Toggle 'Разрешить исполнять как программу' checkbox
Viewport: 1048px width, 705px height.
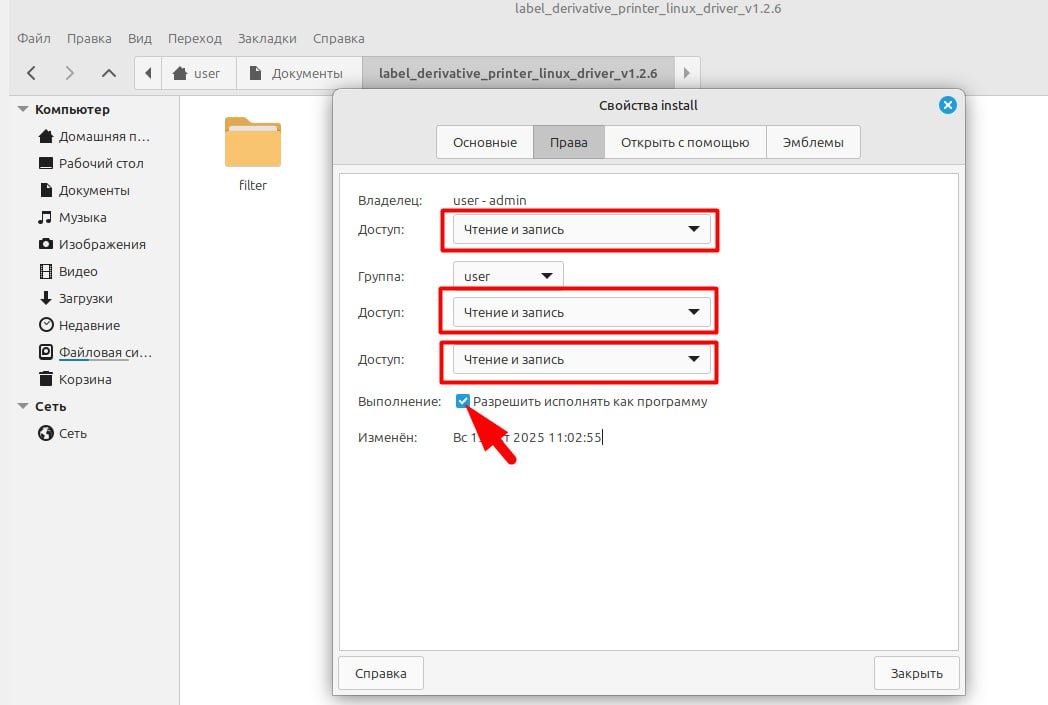[x=463, y=401]
